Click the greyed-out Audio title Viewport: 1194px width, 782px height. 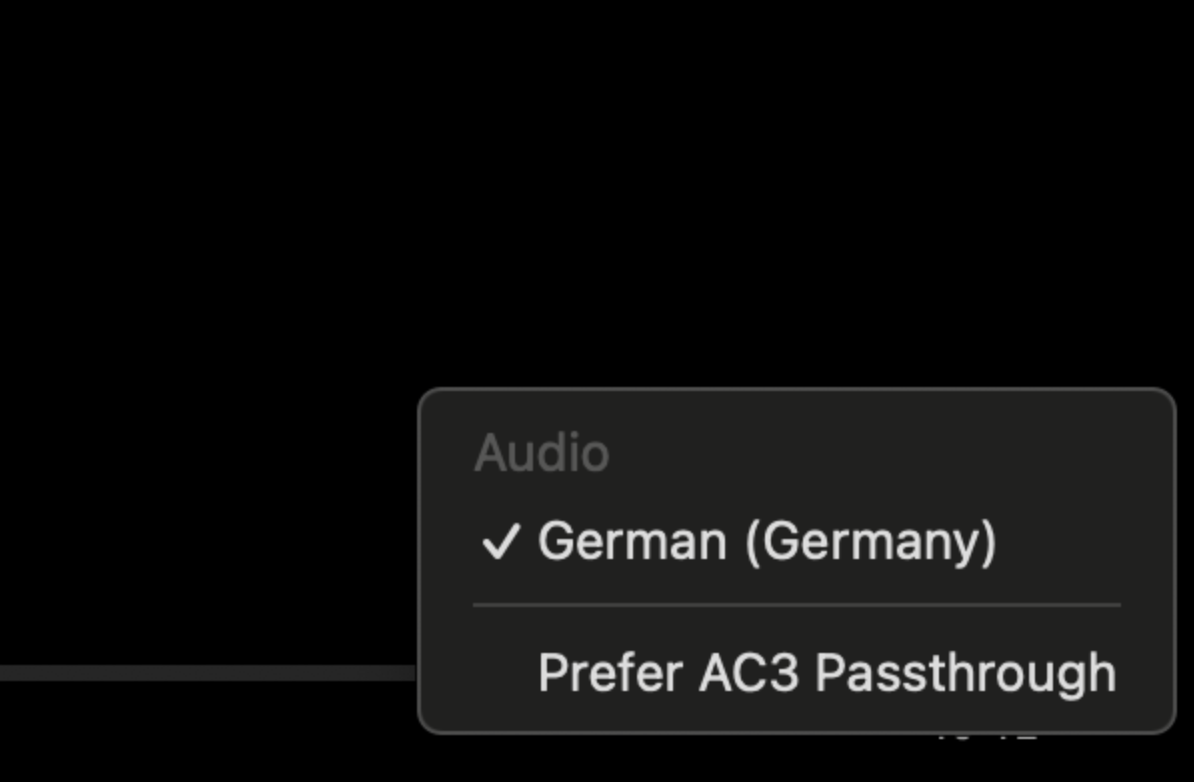click(541, 454)
